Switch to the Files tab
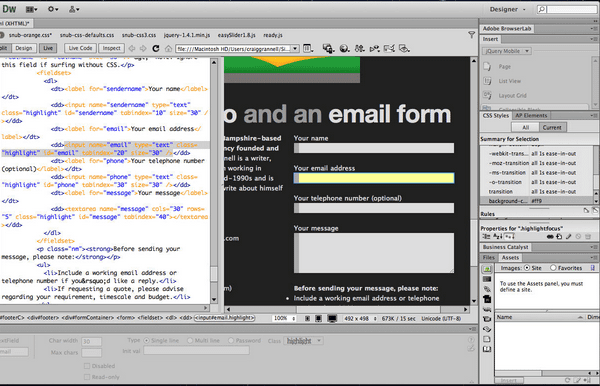 pyautogui.click(x=488, y=257)
